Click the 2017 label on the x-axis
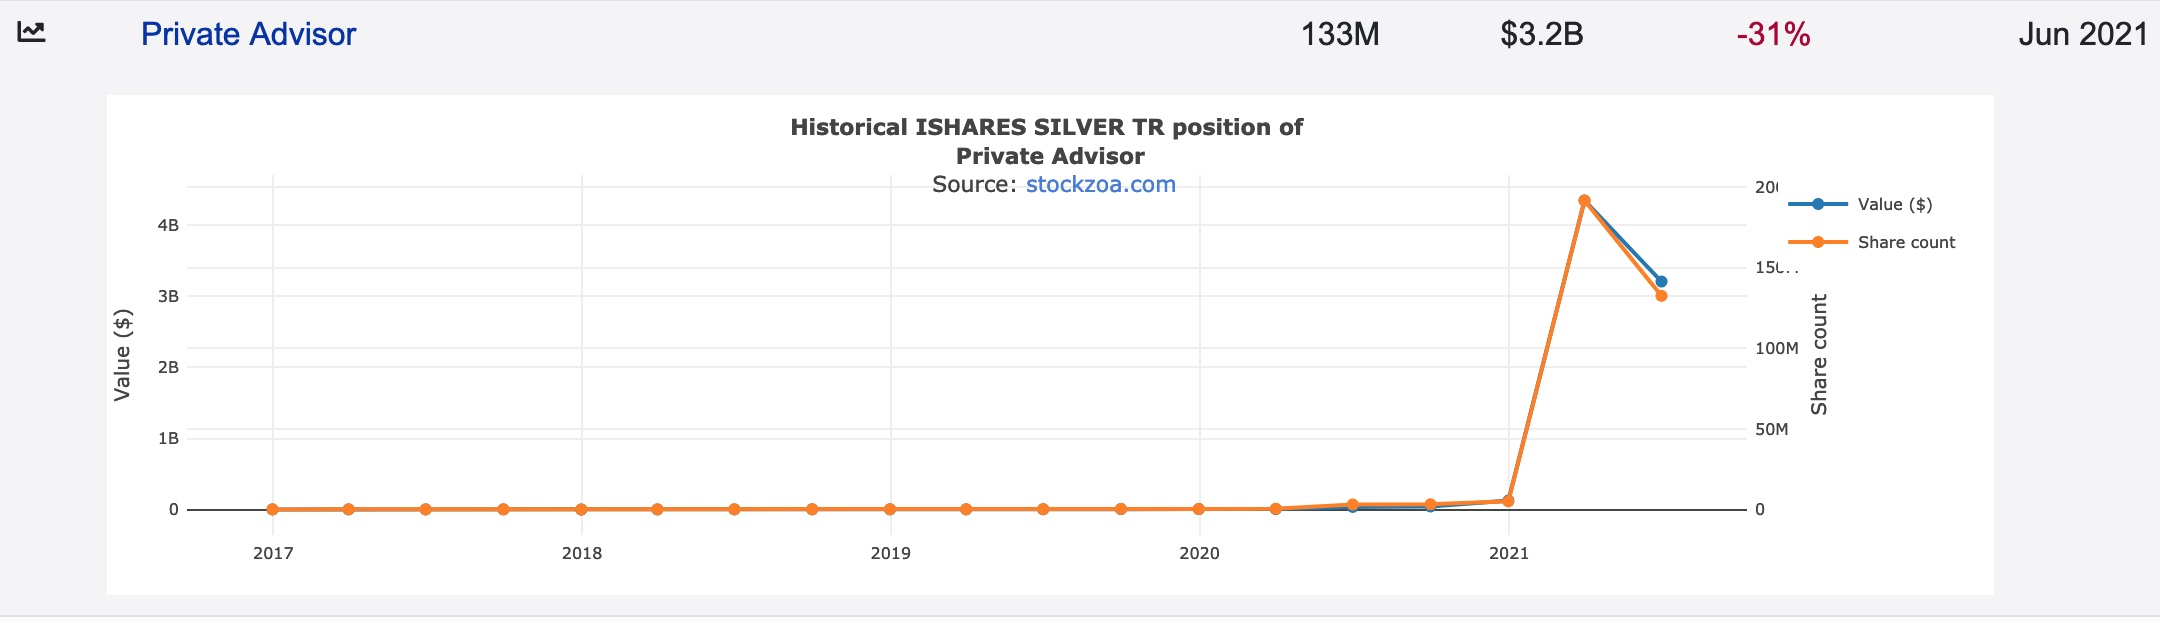Image resolution: width=2168 pixels, height=622 pixels. coord(273,553)
